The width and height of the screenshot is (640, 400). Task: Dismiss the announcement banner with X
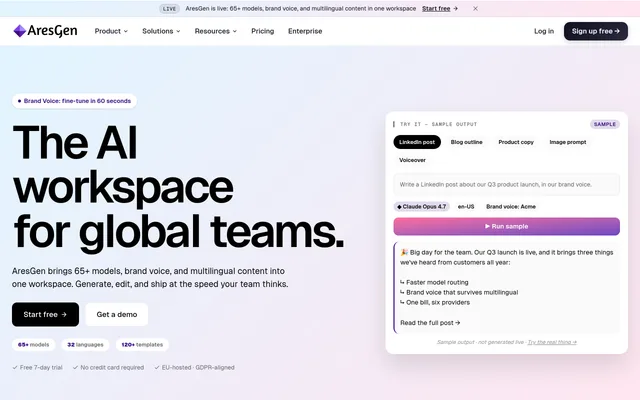point(476,9)
